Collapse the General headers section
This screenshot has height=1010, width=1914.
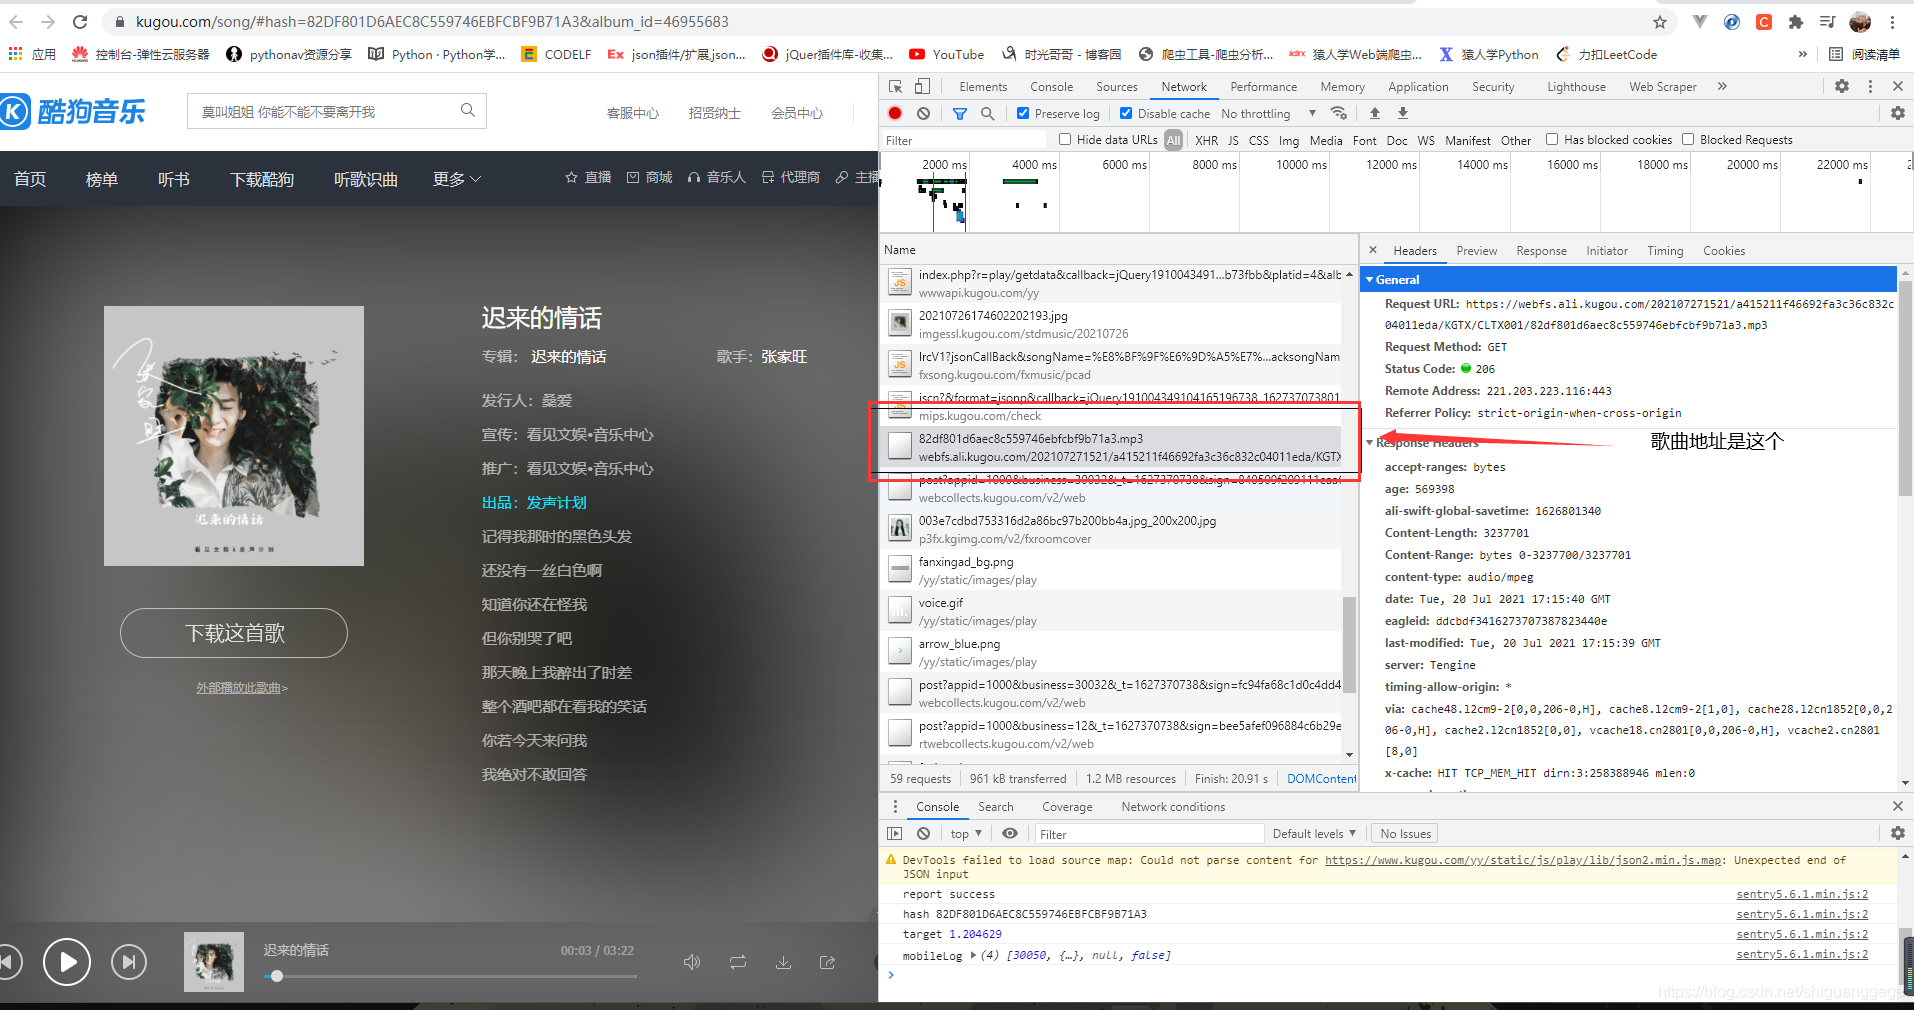pyautogui.click(x=1370, y=280)
